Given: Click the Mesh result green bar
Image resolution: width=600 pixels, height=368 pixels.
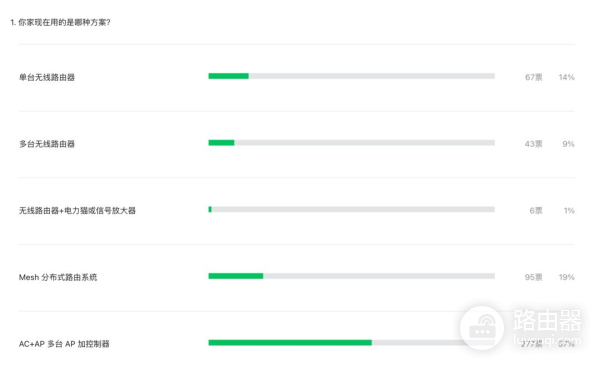Looking at the screenshot, I should coord(236,276).
